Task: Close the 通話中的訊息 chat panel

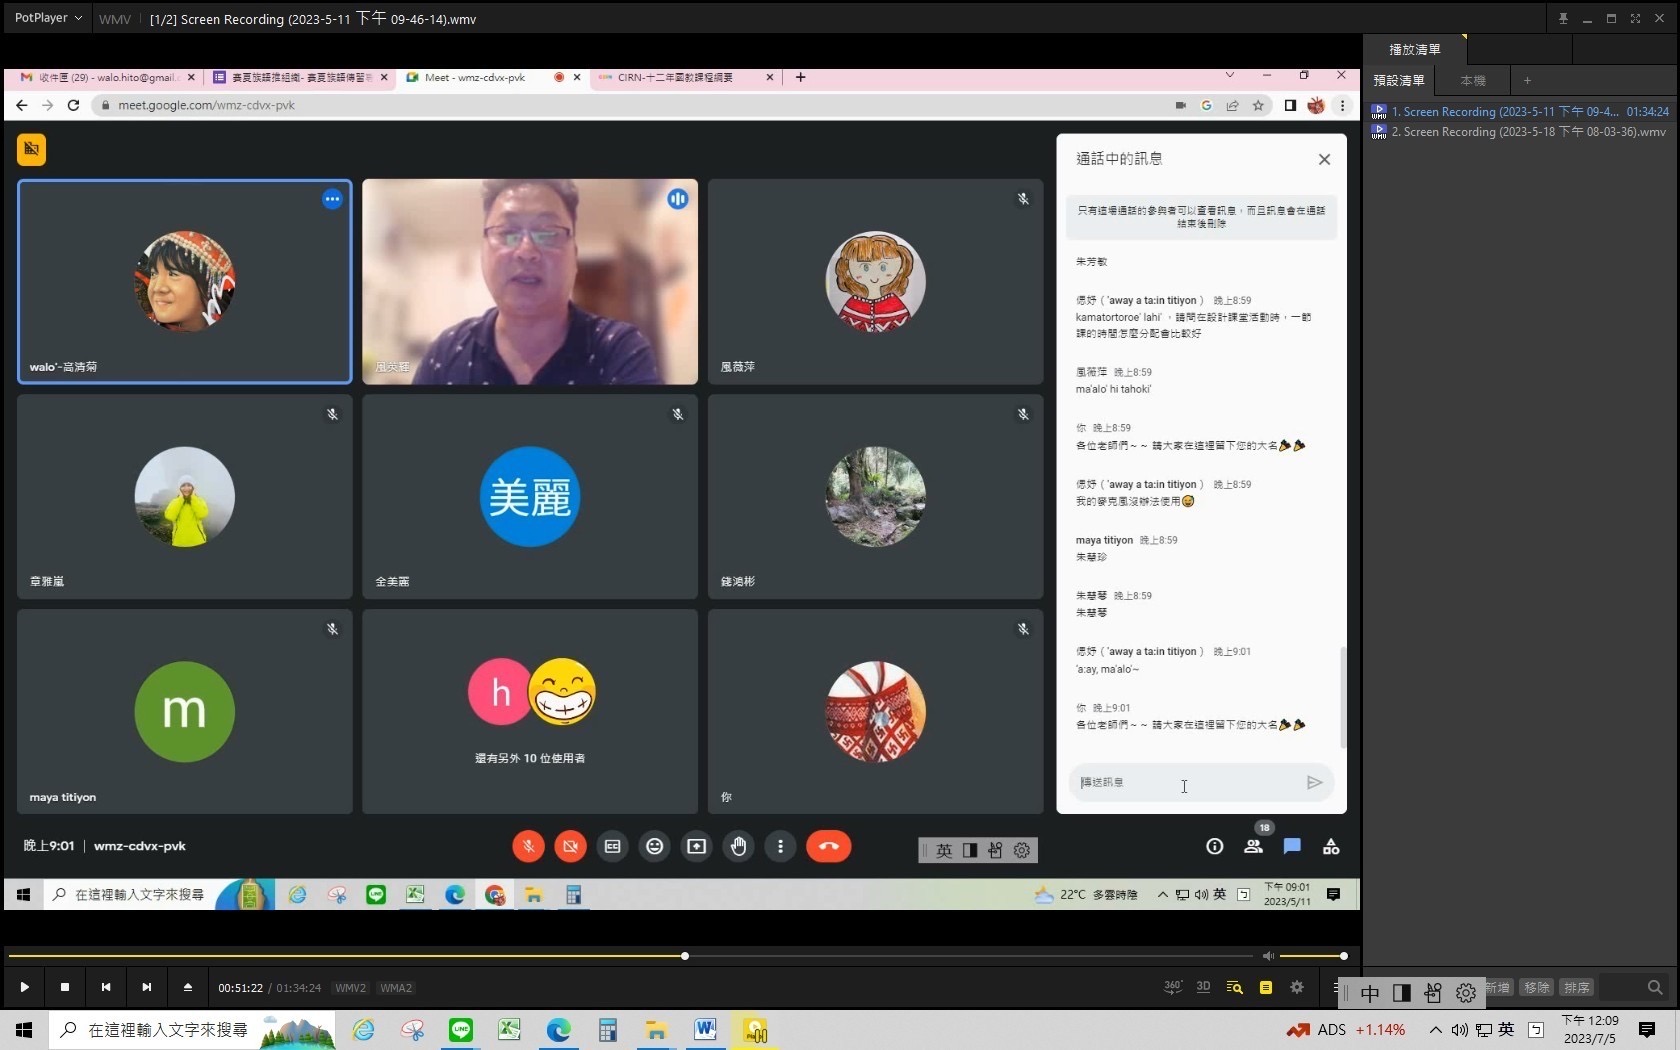Action: (1324, 159)
